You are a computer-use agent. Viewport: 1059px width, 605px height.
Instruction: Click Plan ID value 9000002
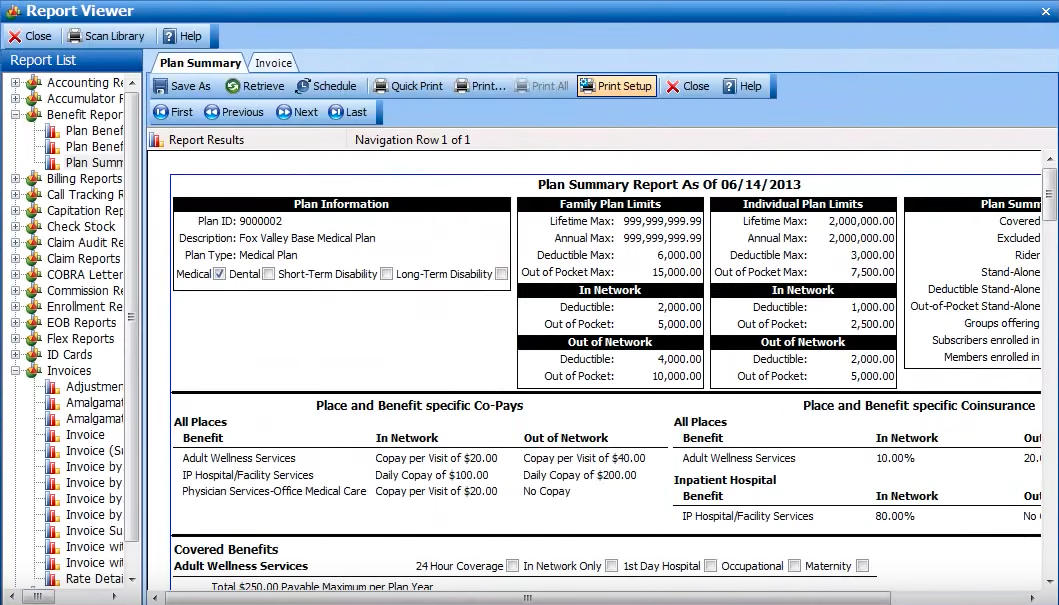tap(260, 221)
